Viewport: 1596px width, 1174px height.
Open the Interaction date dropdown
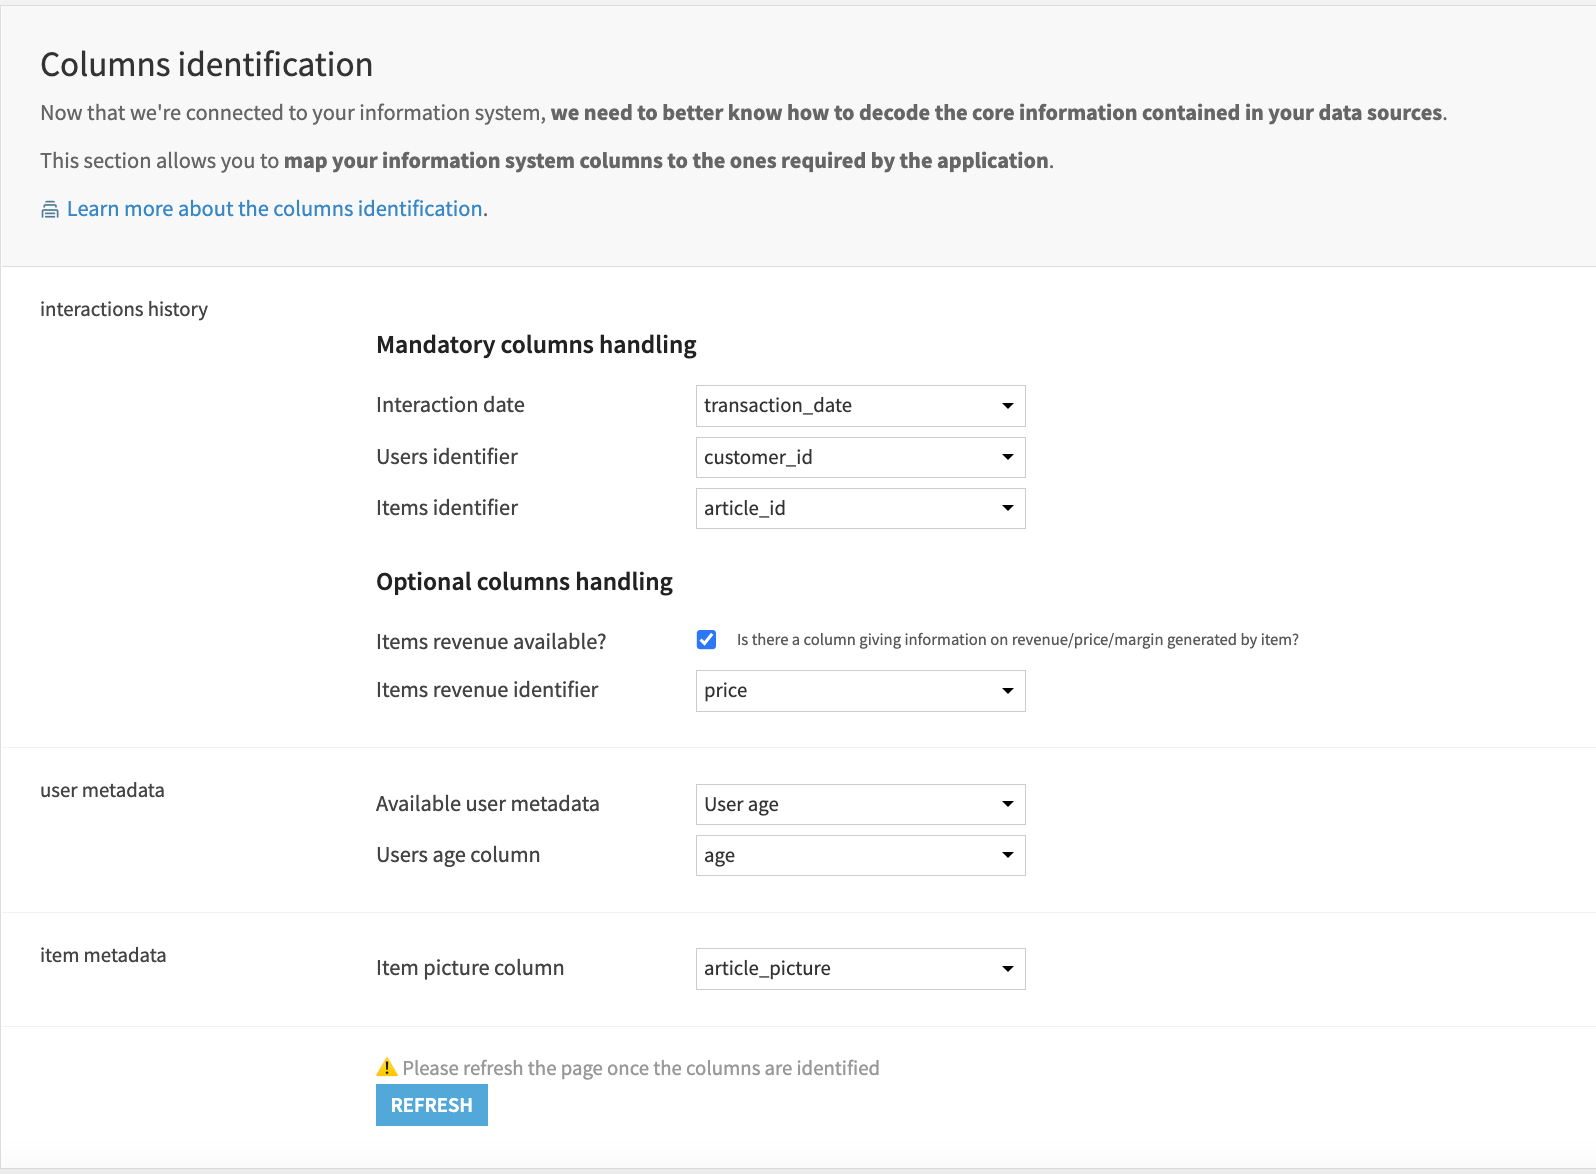pyautogui.click(x=860, y=406)
